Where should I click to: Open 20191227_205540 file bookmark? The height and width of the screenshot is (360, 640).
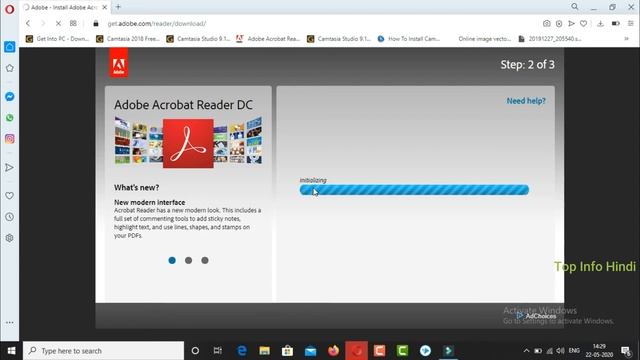[550, 39]
